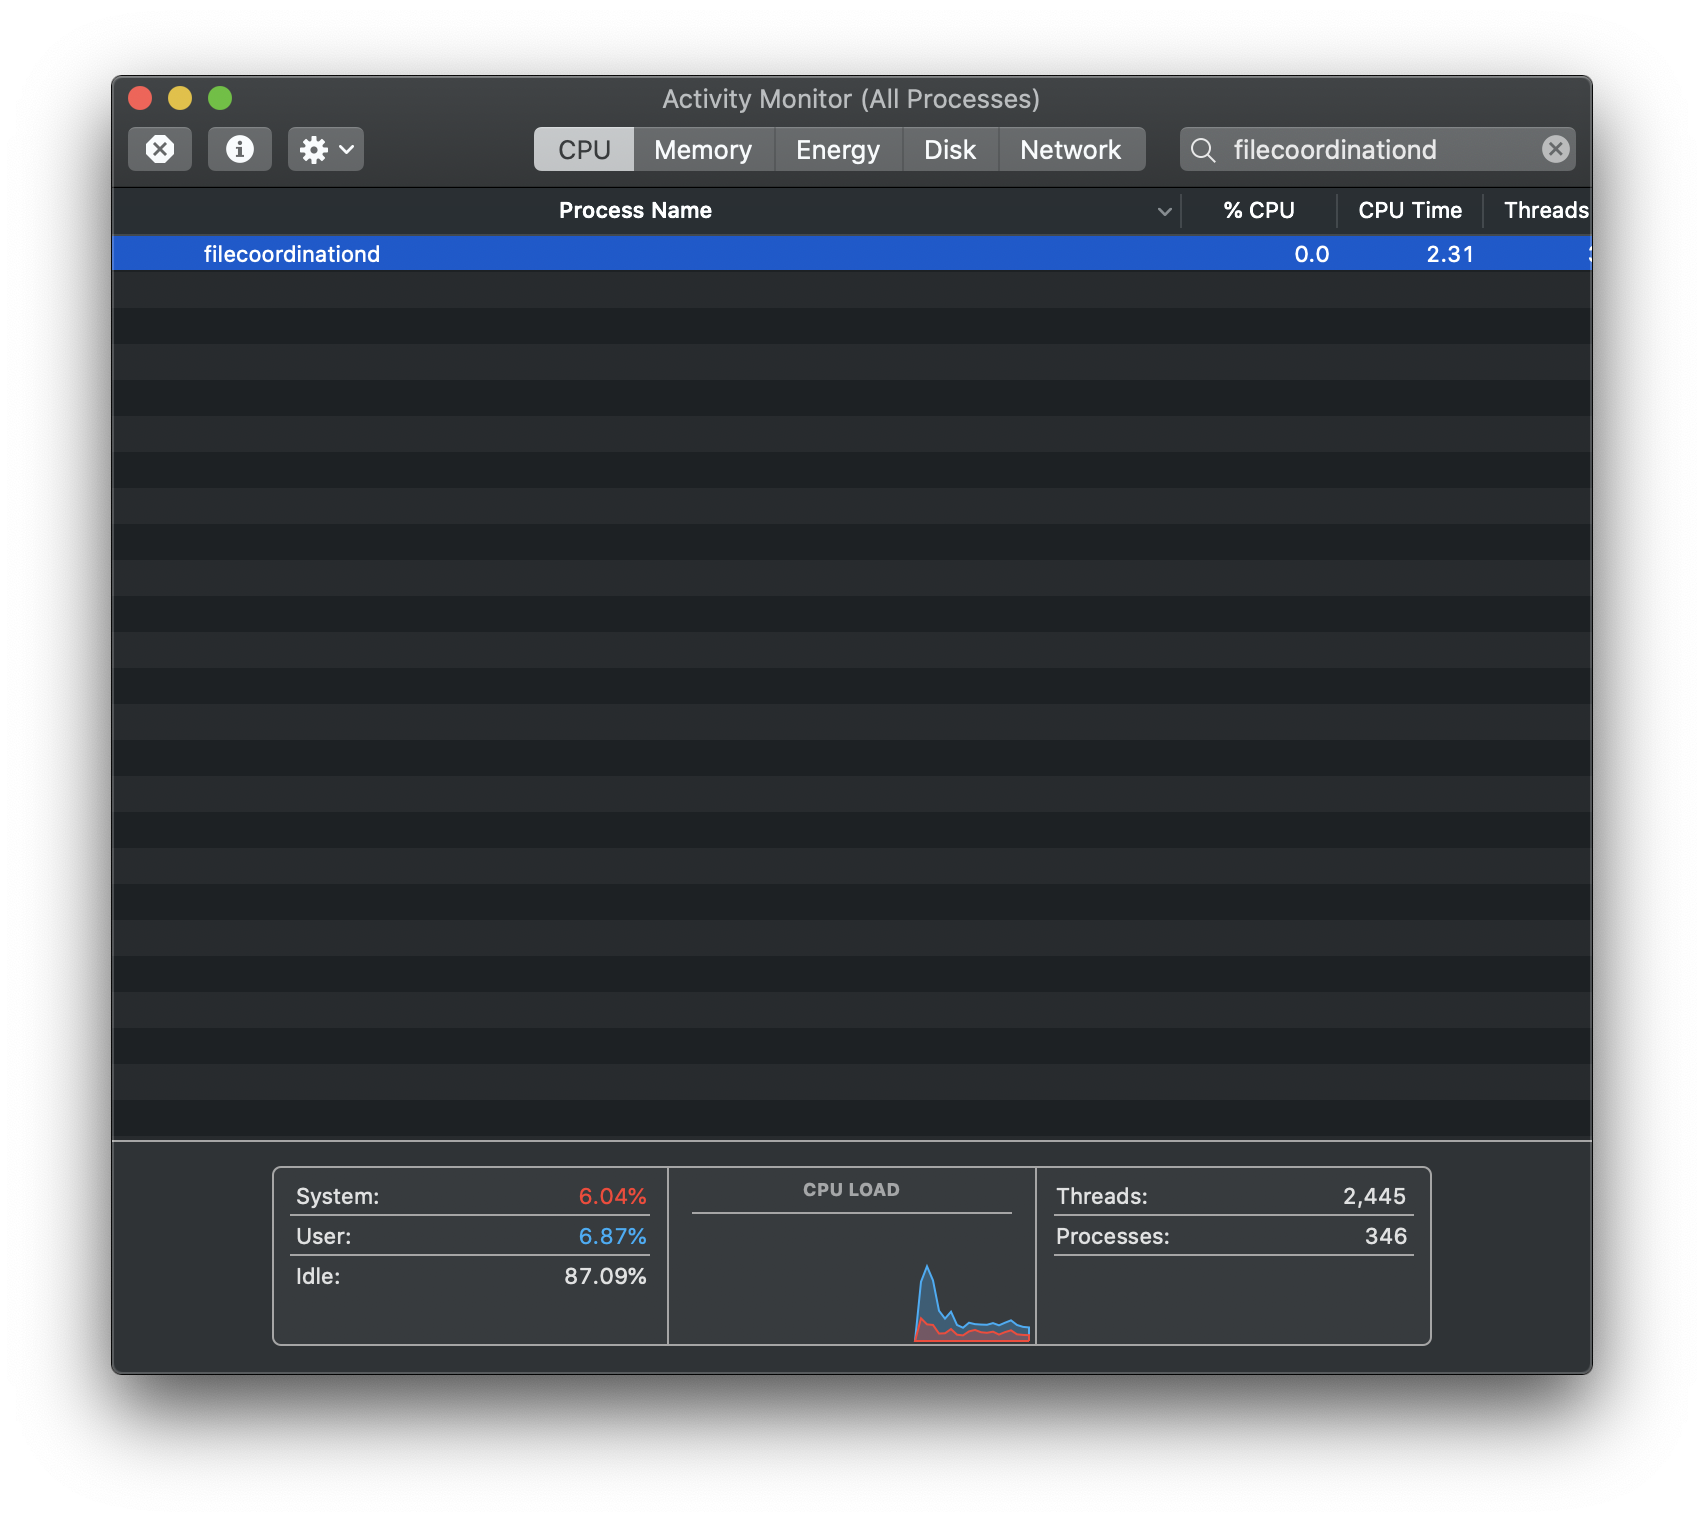This screenshot has height=1522, width=1704.
Task: Switch to the Memory tab
Action: pos(703,149)
